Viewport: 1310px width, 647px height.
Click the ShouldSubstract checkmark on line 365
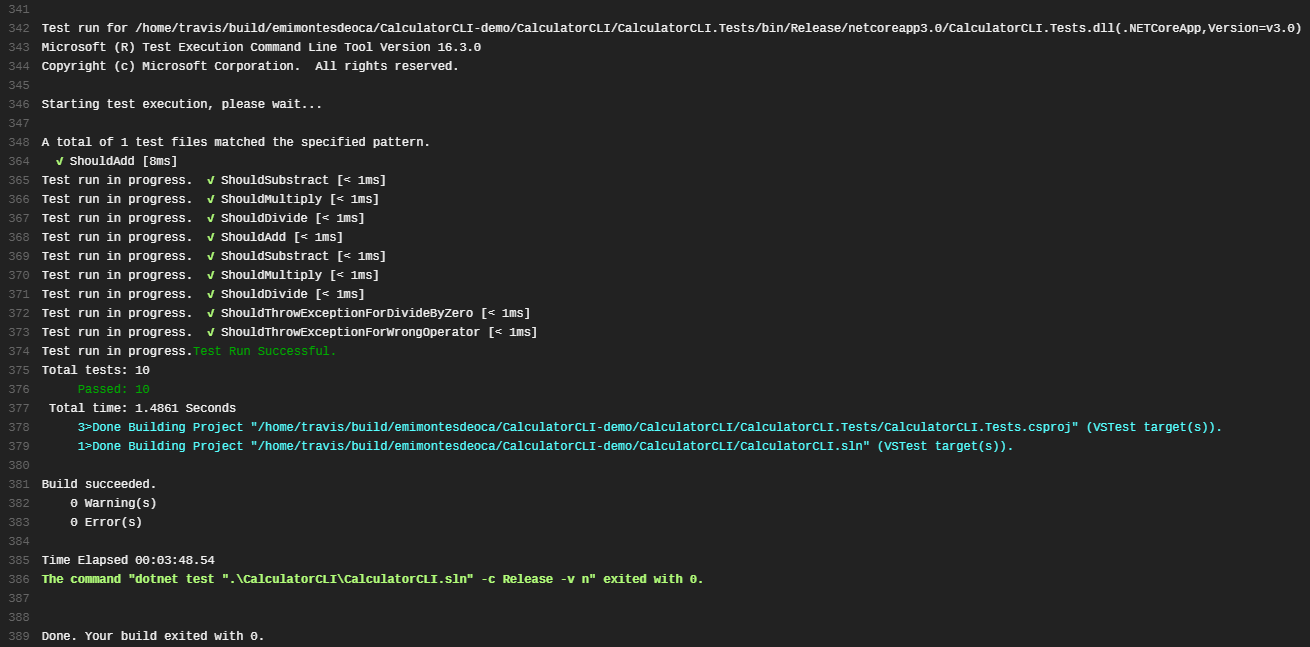[211, 180]
